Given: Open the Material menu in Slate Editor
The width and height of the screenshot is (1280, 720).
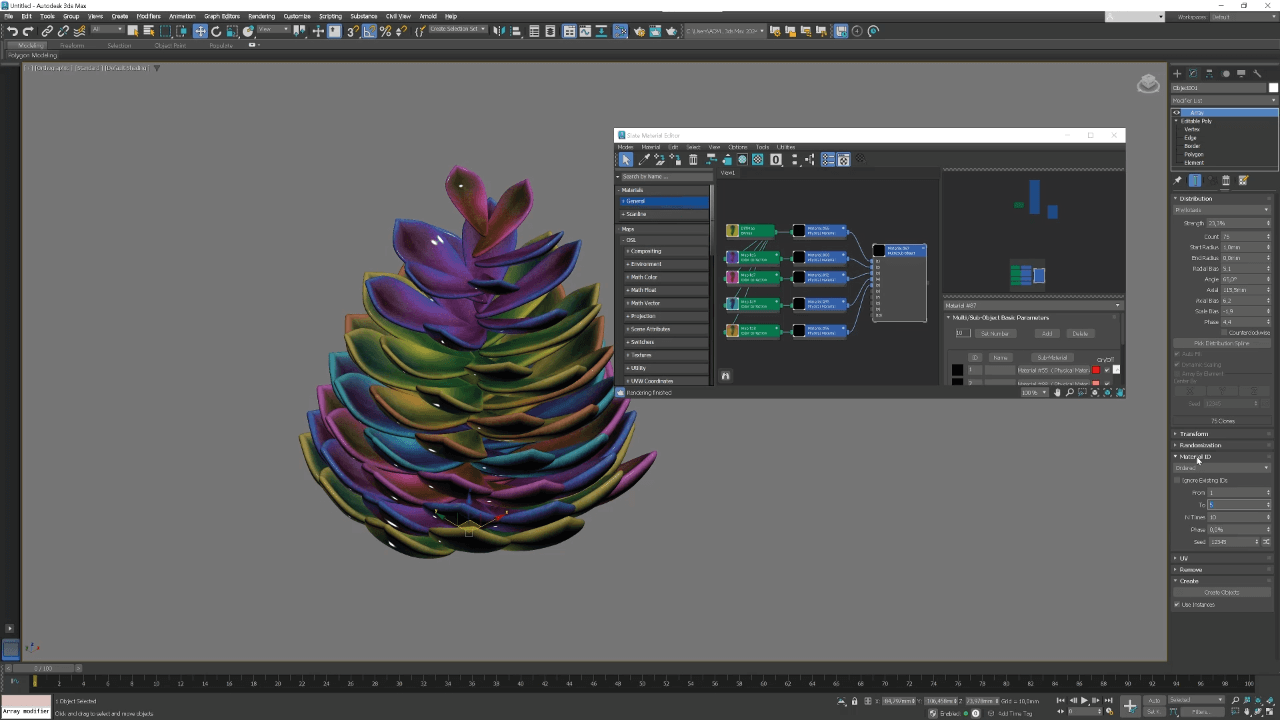Looking at the screenshot, I should point(651,147).
